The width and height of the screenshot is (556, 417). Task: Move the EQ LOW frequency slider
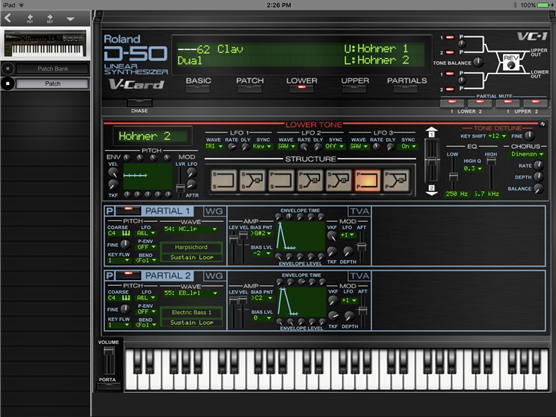[453, 176]
